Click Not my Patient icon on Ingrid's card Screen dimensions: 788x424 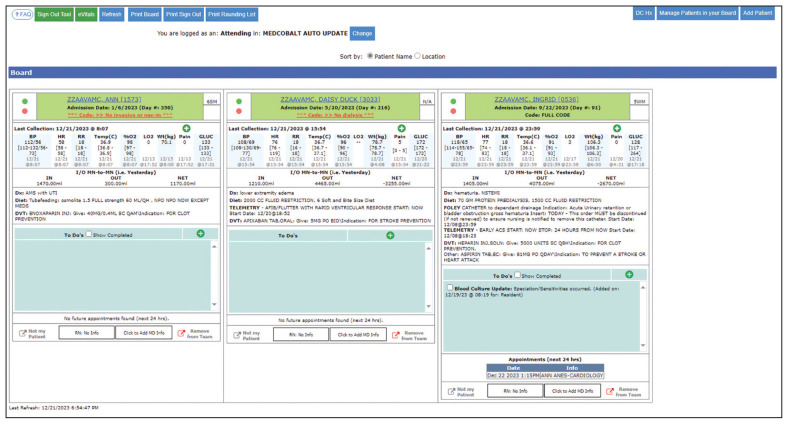pyautogui.click(x=452, y=391)
